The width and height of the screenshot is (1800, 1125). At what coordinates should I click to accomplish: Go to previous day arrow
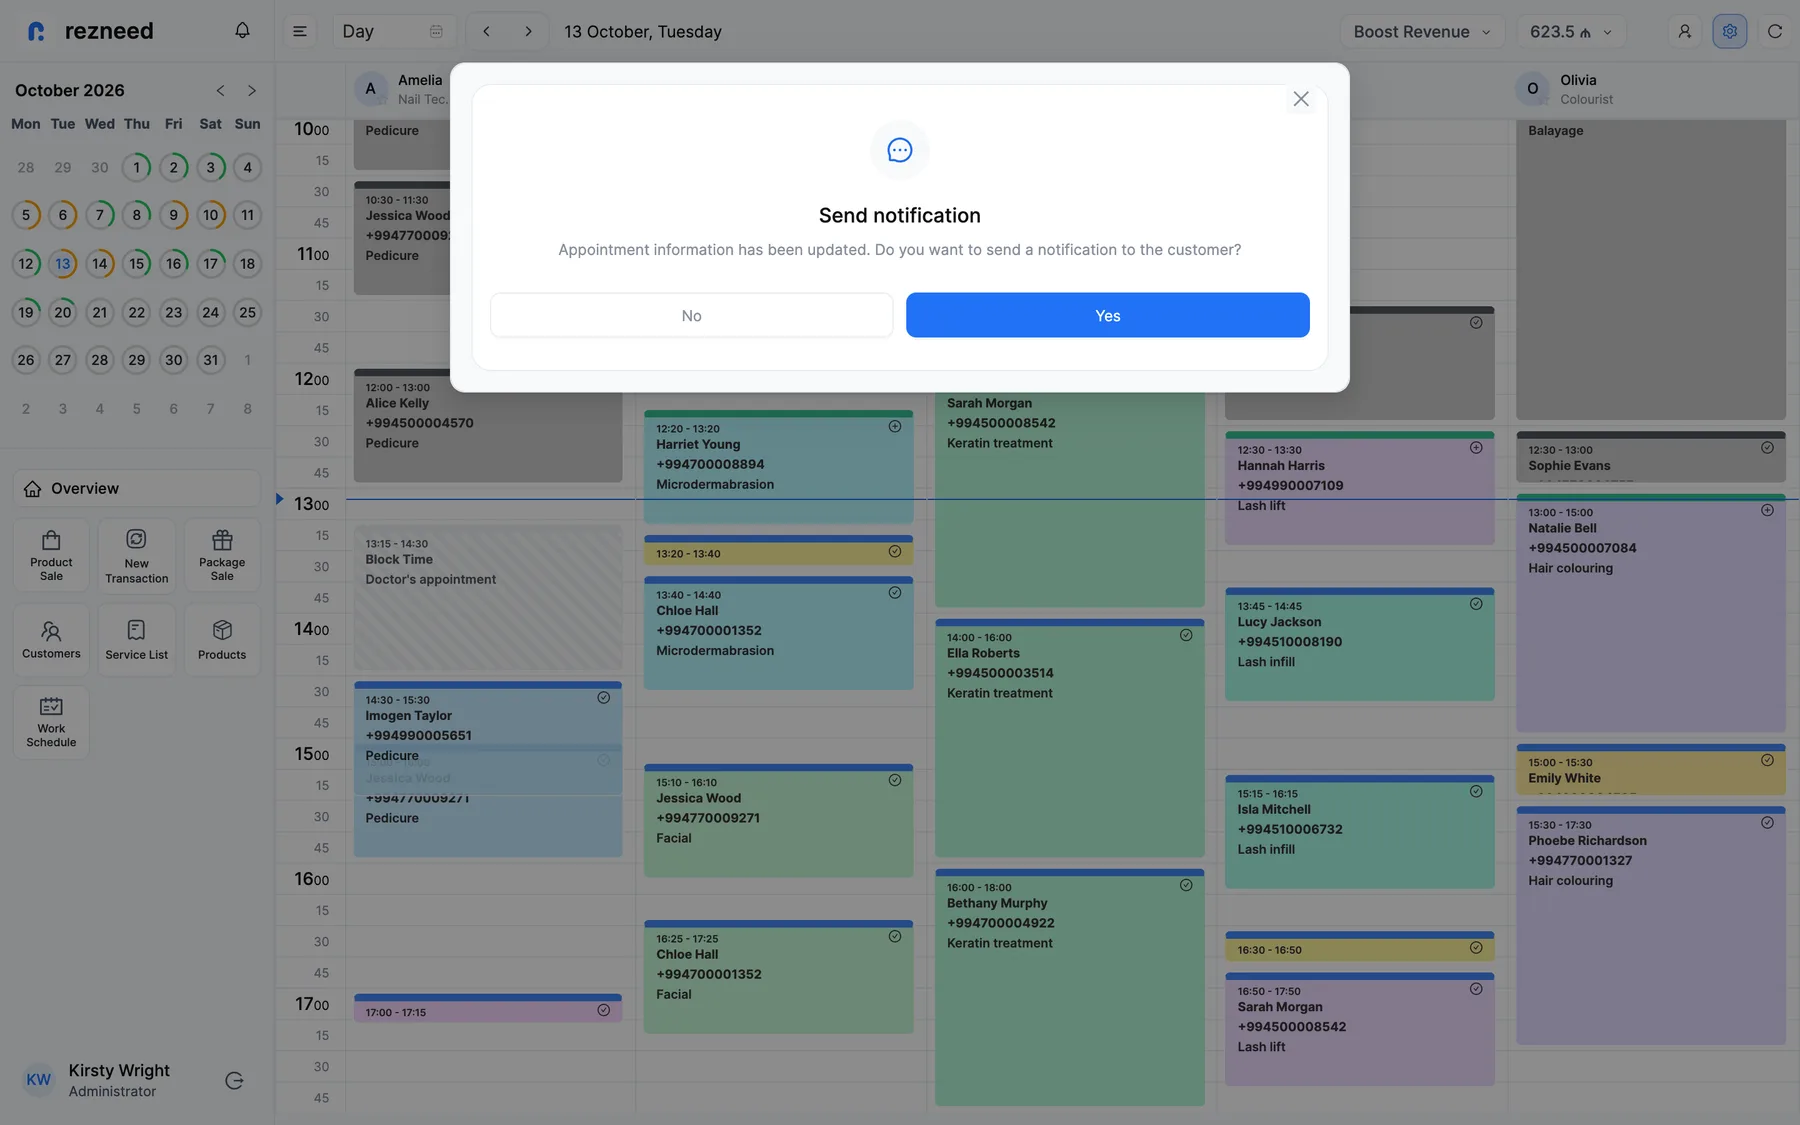coord(486,31)
